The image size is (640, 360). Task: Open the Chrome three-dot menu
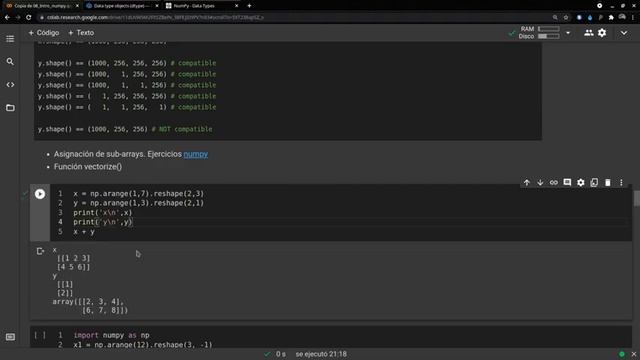point(633,18)
